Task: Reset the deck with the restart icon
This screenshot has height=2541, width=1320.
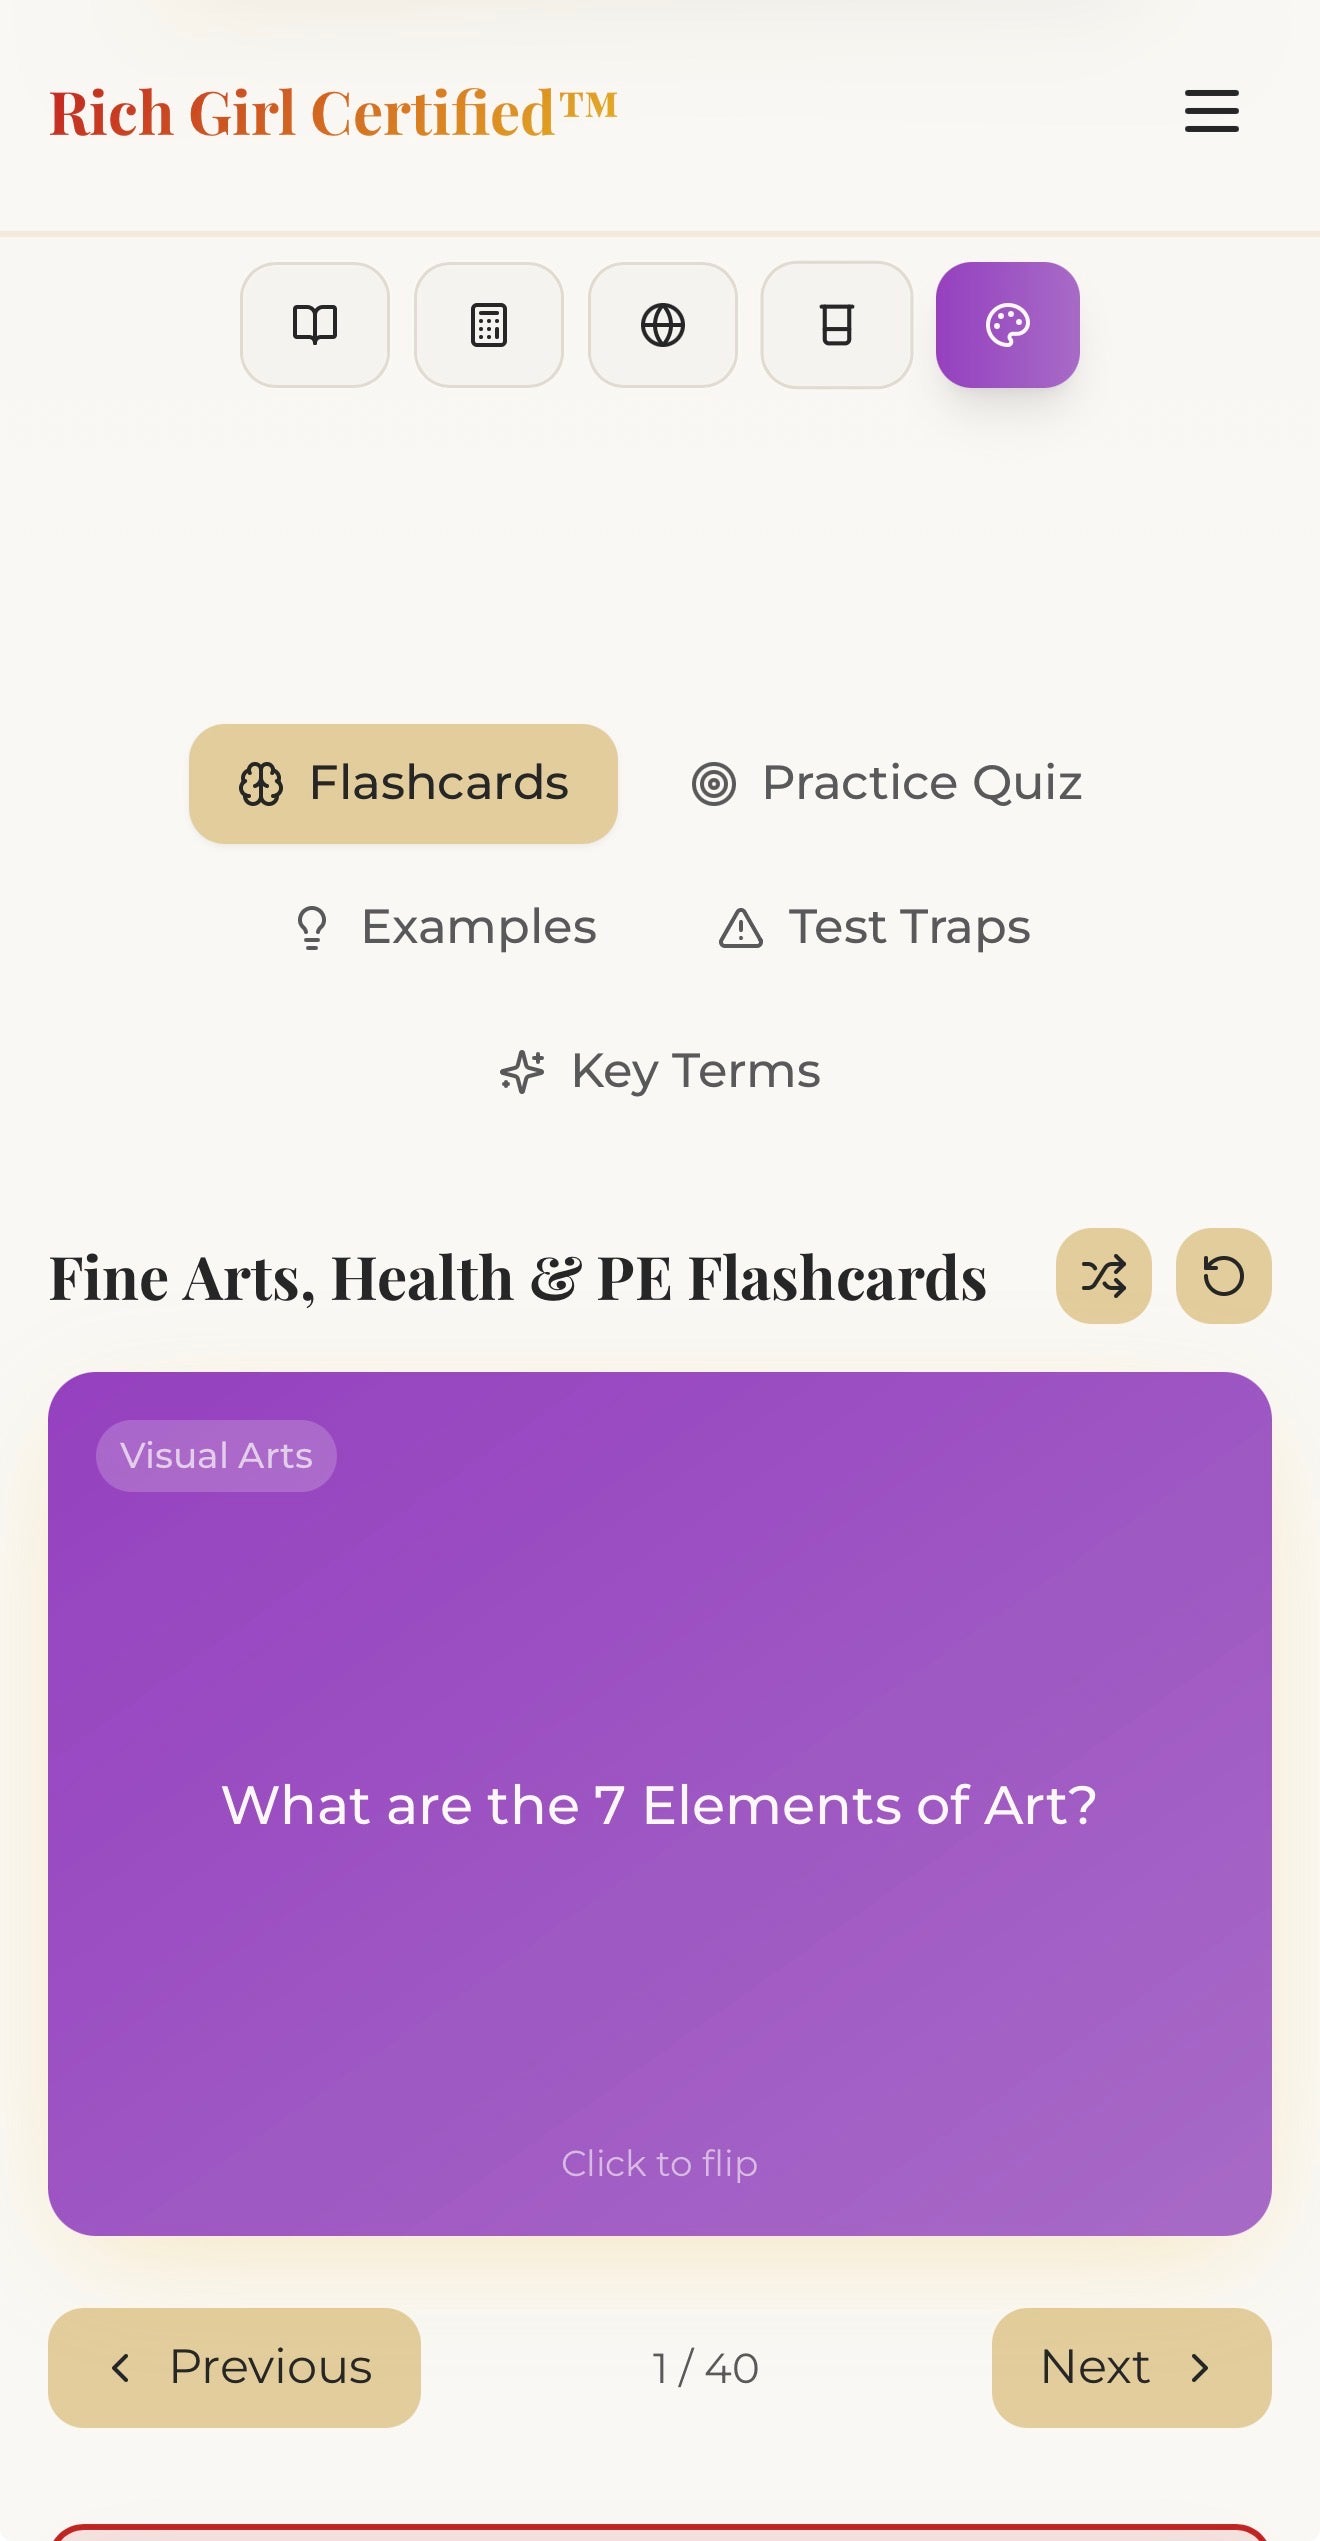Action: [x=1224, y=1276]
